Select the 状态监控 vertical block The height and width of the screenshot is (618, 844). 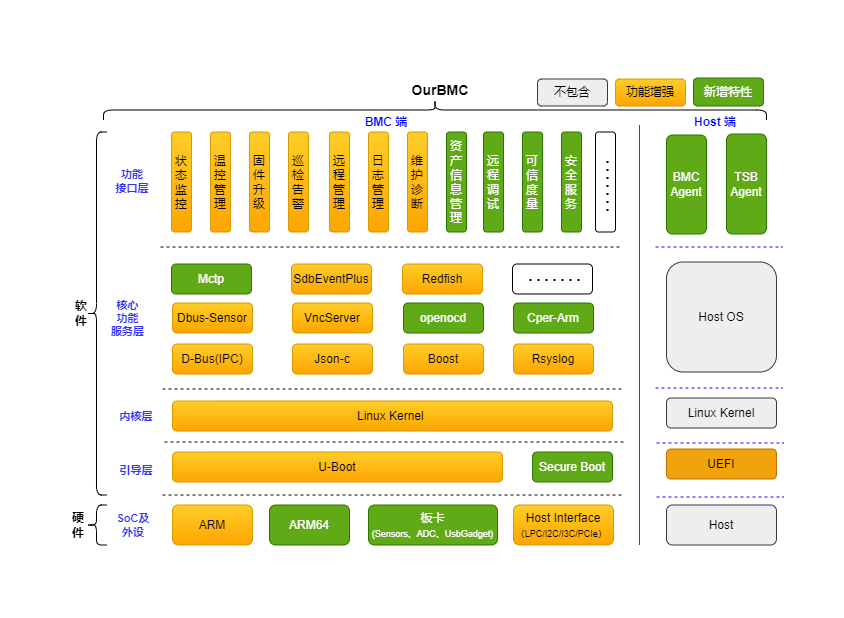[181, 182]
